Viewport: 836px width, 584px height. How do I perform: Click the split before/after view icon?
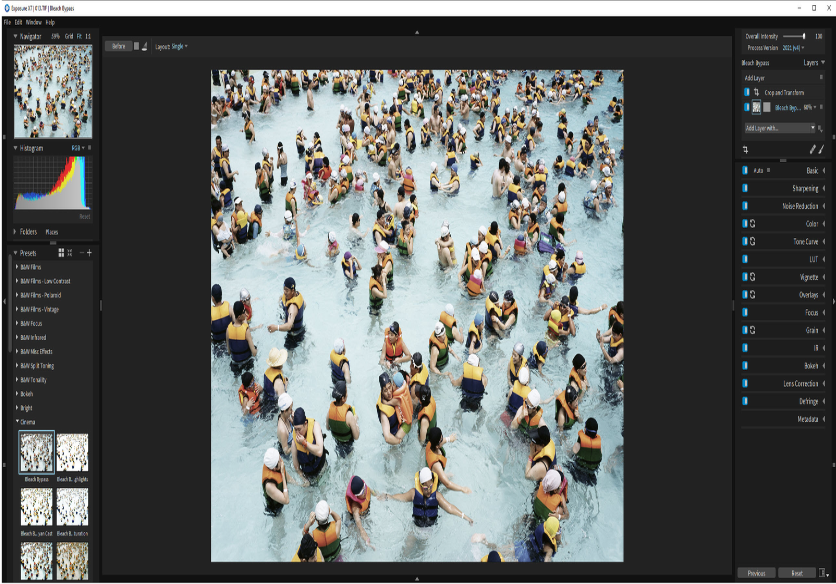tap(136, 46)
